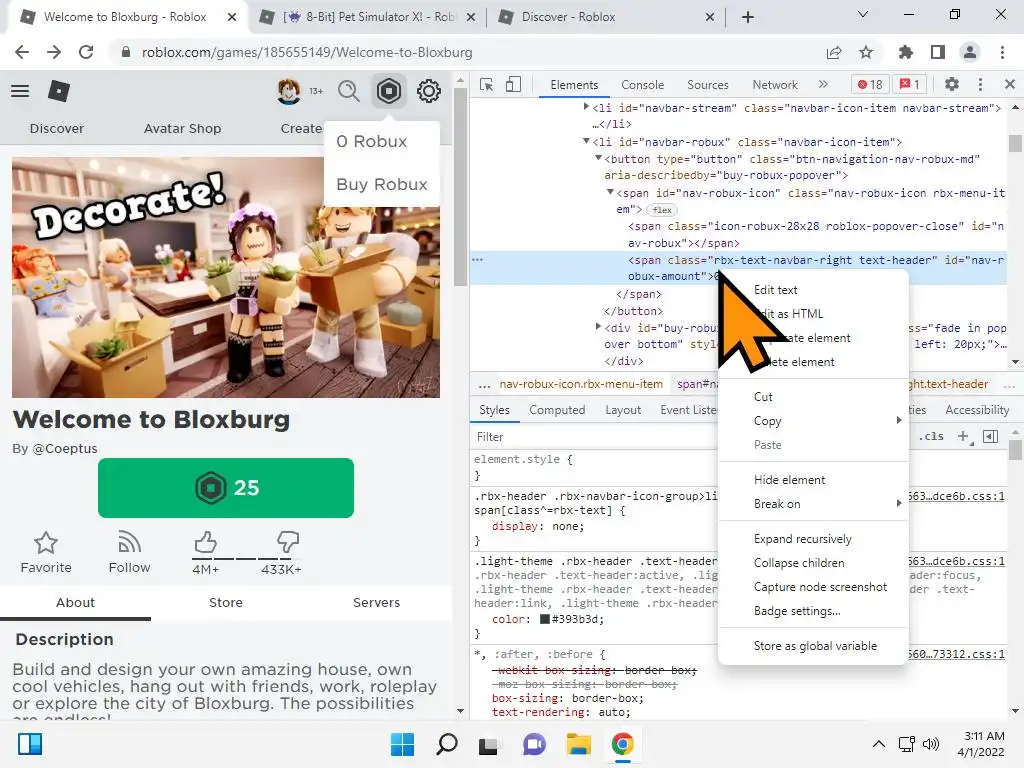Viewport: 1024px width, 768px height.
Task: Open the Copy submenu arrow
Action: 899,421
